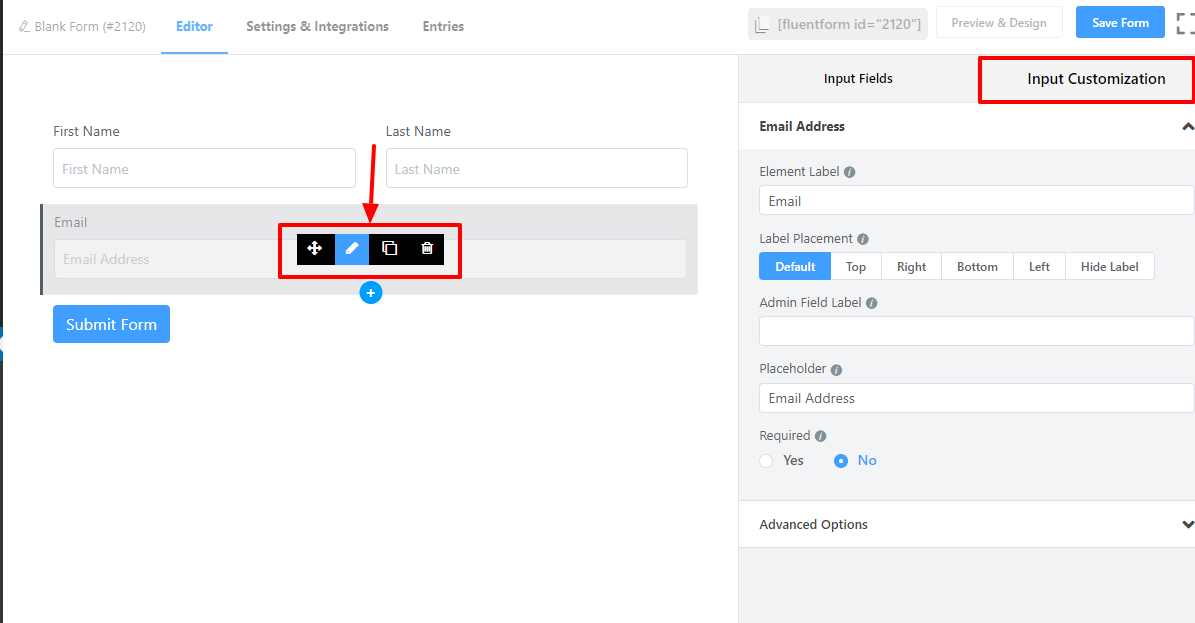1195x623 pixels.
Task: Click info icon next to Placeholder
Action: pos(836,370)
